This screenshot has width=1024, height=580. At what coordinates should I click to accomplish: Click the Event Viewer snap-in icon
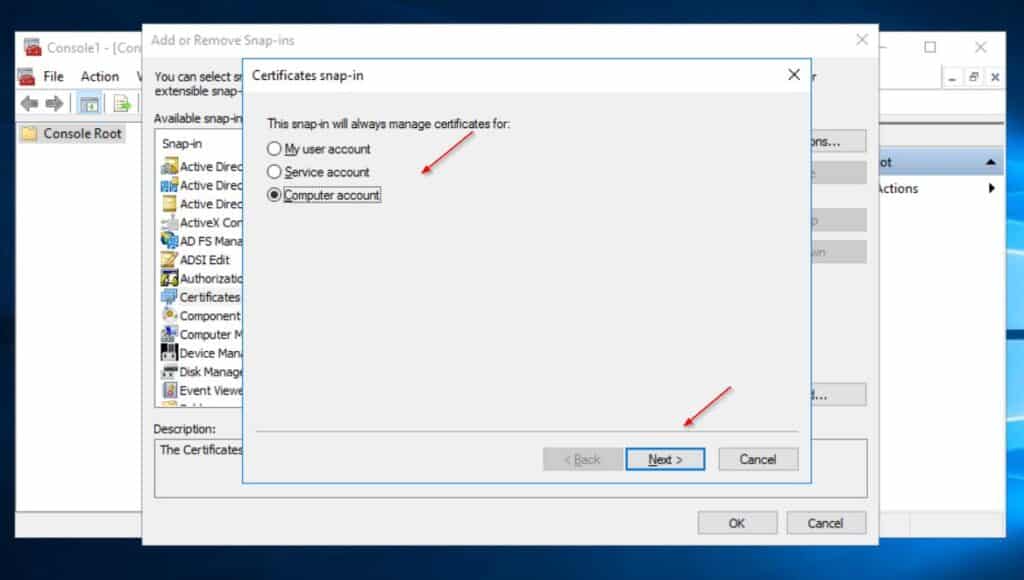pos(169,390)
